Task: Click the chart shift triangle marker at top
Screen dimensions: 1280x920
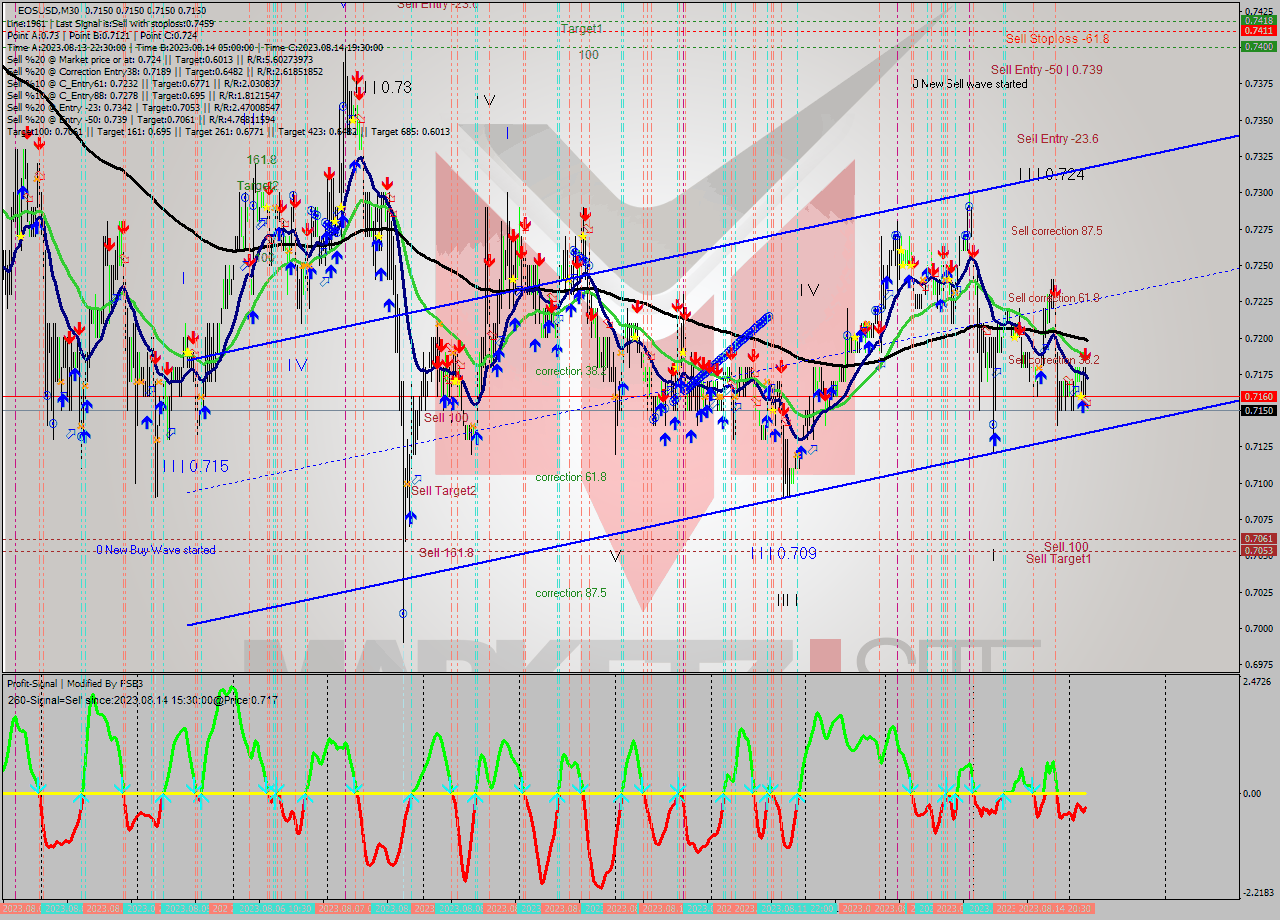Action: [x=344, y=4]
